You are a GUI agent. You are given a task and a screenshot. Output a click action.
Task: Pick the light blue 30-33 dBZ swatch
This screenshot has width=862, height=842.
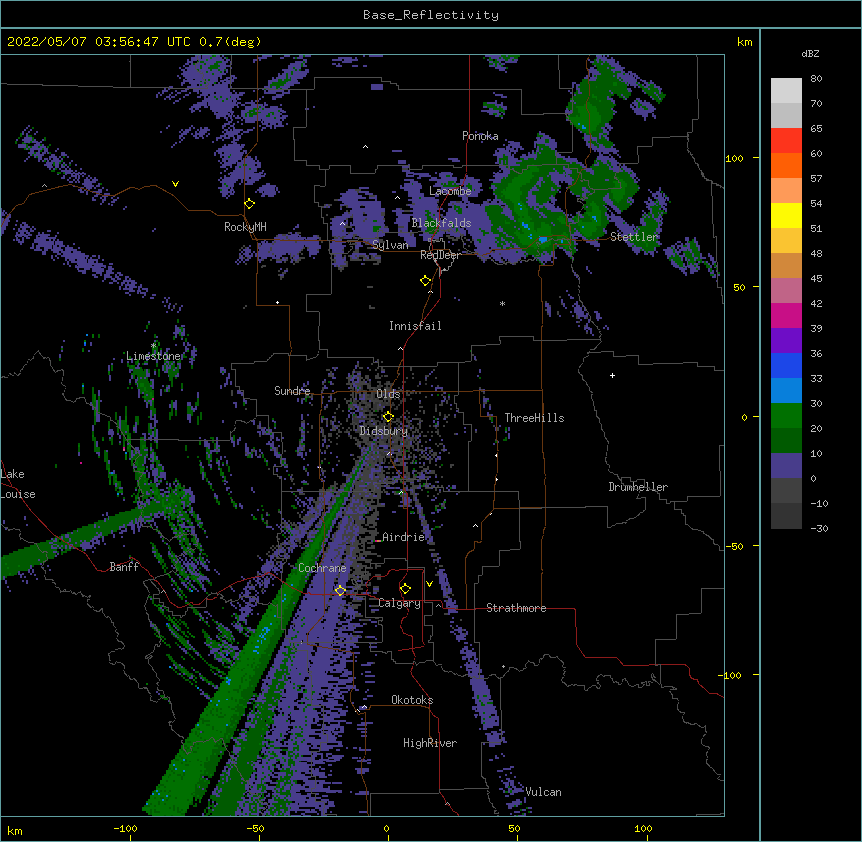coord(786,390)
